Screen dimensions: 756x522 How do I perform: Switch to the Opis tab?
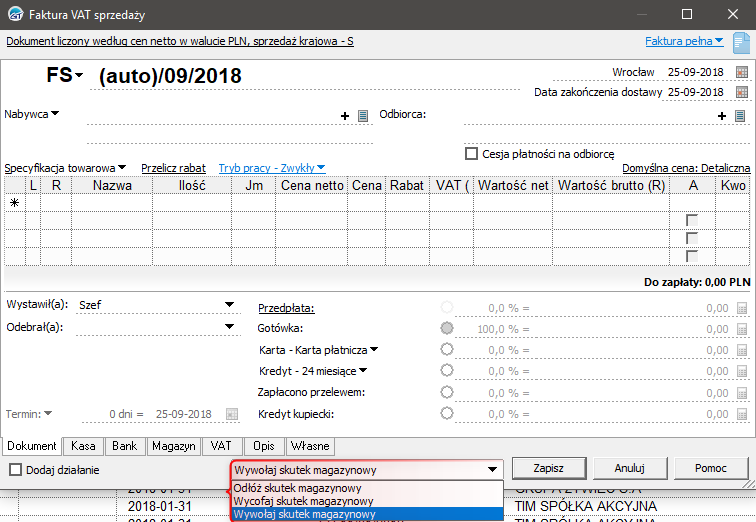coord(264,446)
